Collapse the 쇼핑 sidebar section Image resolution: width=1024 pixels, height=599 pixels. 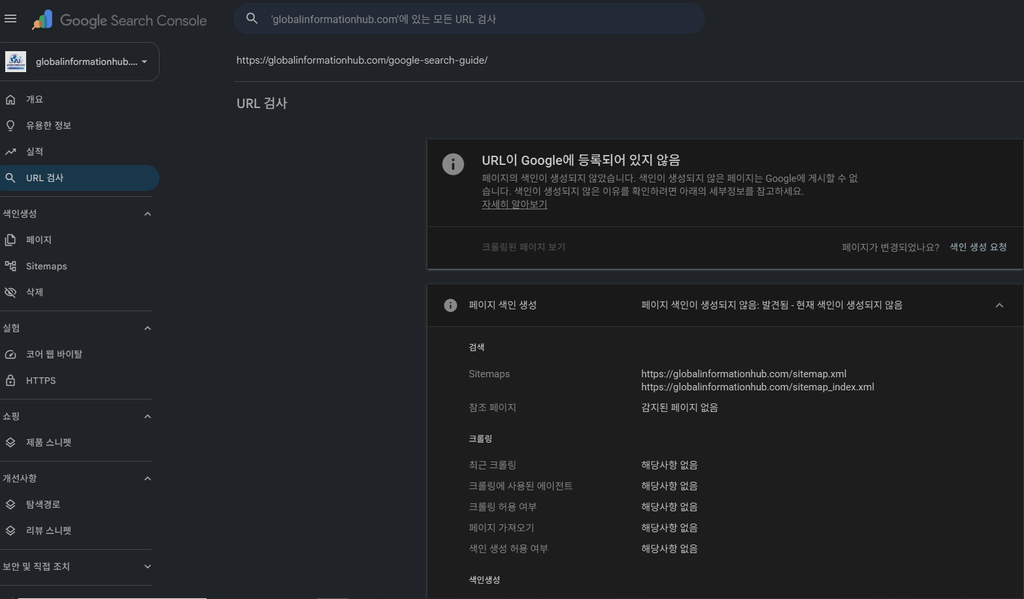tap(148, 416)
